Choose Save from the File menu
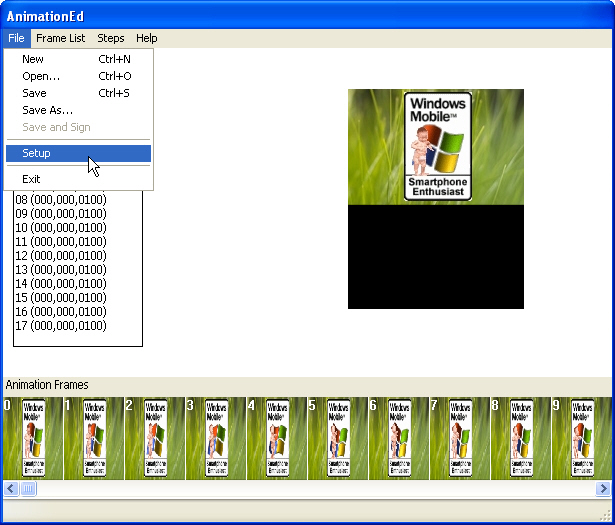This screenshot has height=525, width=615. pos(78,93)
